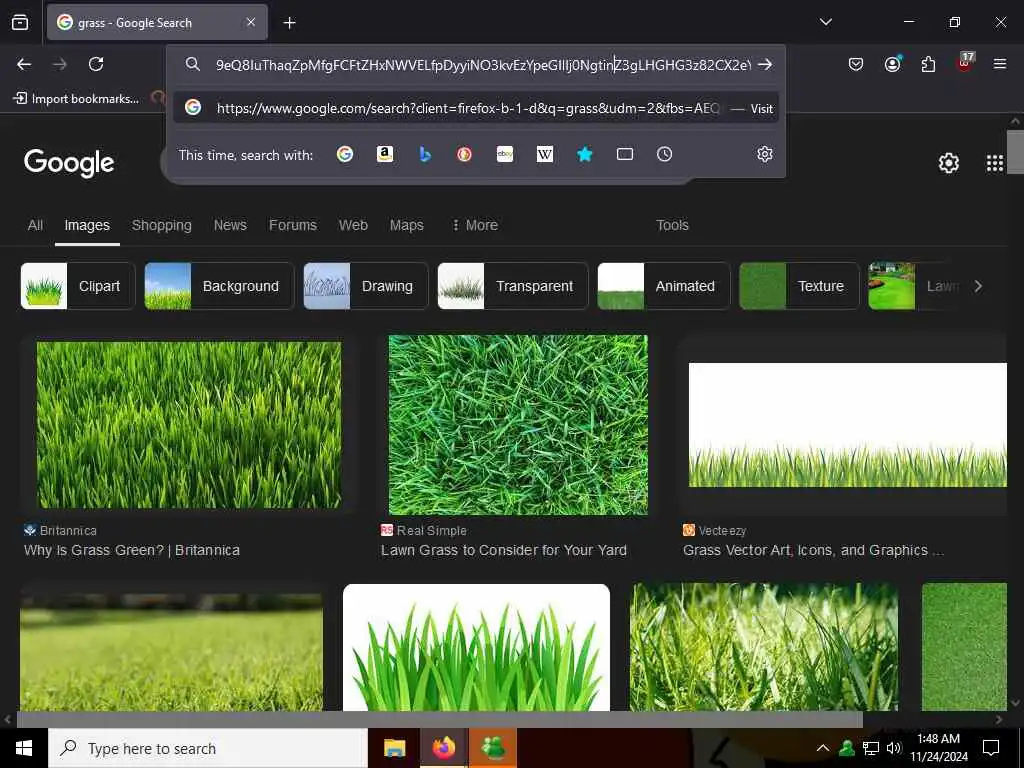
Task: Switch to the Shopping tab
Action: [x=161, y=225]
